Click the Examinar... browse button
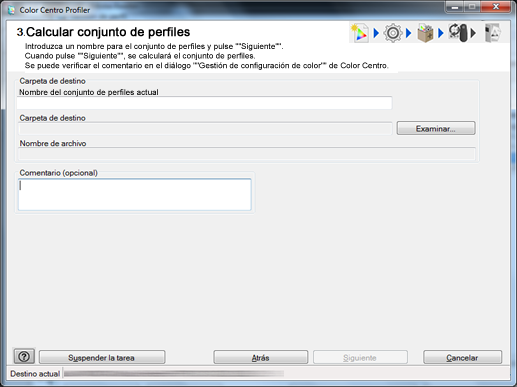The image size is (517, 387). (436, 128)
